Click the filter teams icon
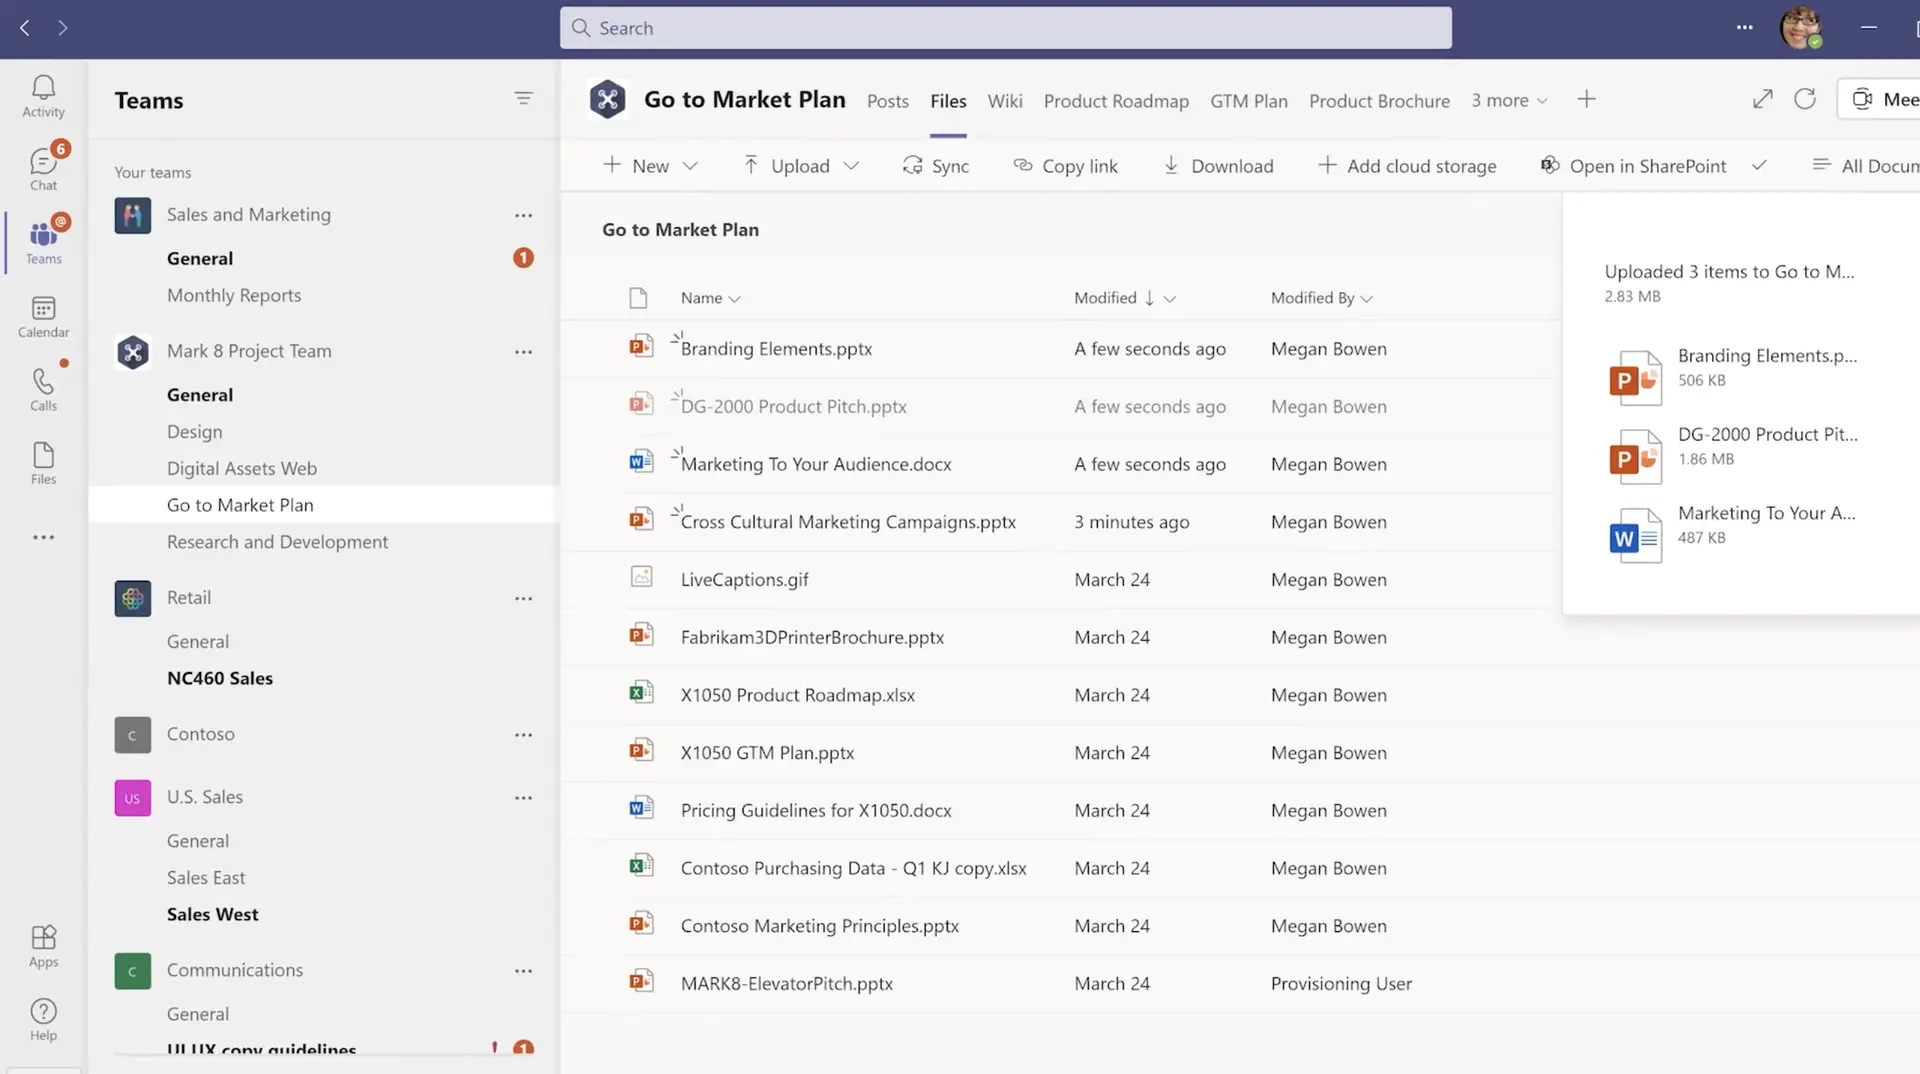The height and width of the screenshot is (1074, 1920). click(x=523, y=98)
